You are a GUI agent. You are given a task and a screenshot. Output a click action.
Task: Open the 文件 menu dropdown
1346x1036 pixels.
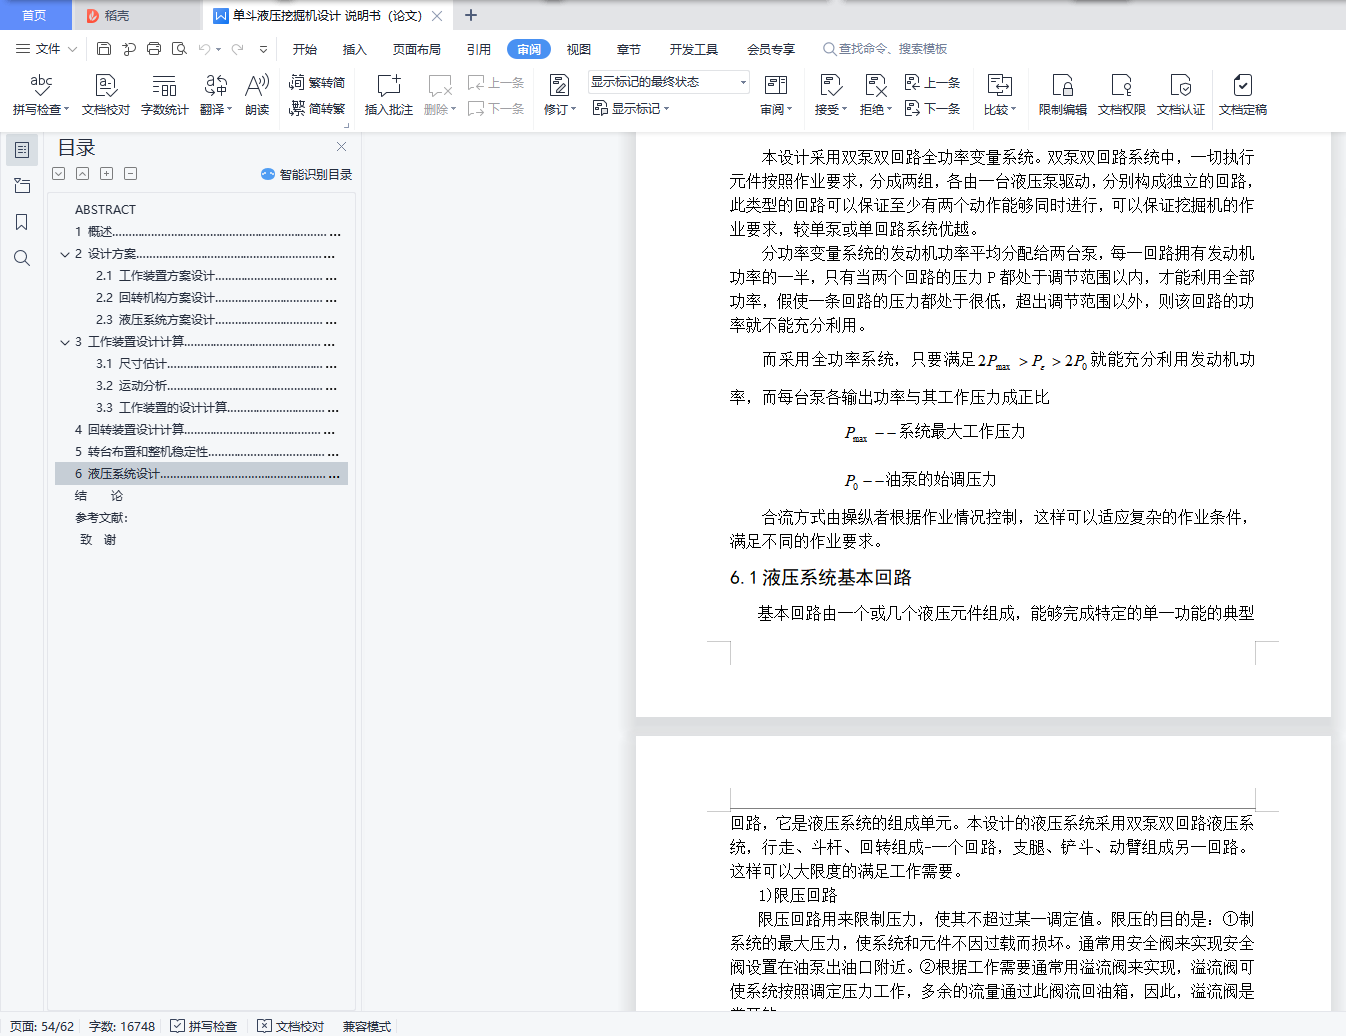tap(47, 48)
